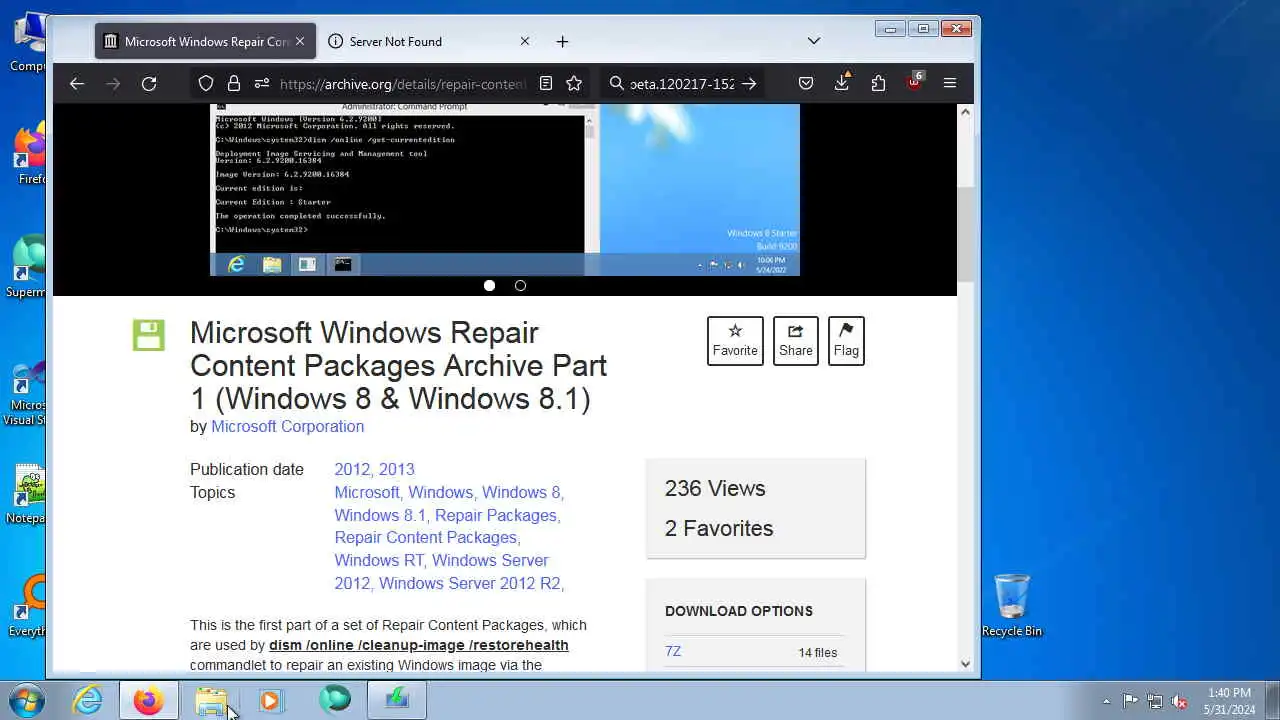The width and height of the screenshot is (1280, 720).
Task: List all tabs dropdown arrow
Action: coord(814,41)
